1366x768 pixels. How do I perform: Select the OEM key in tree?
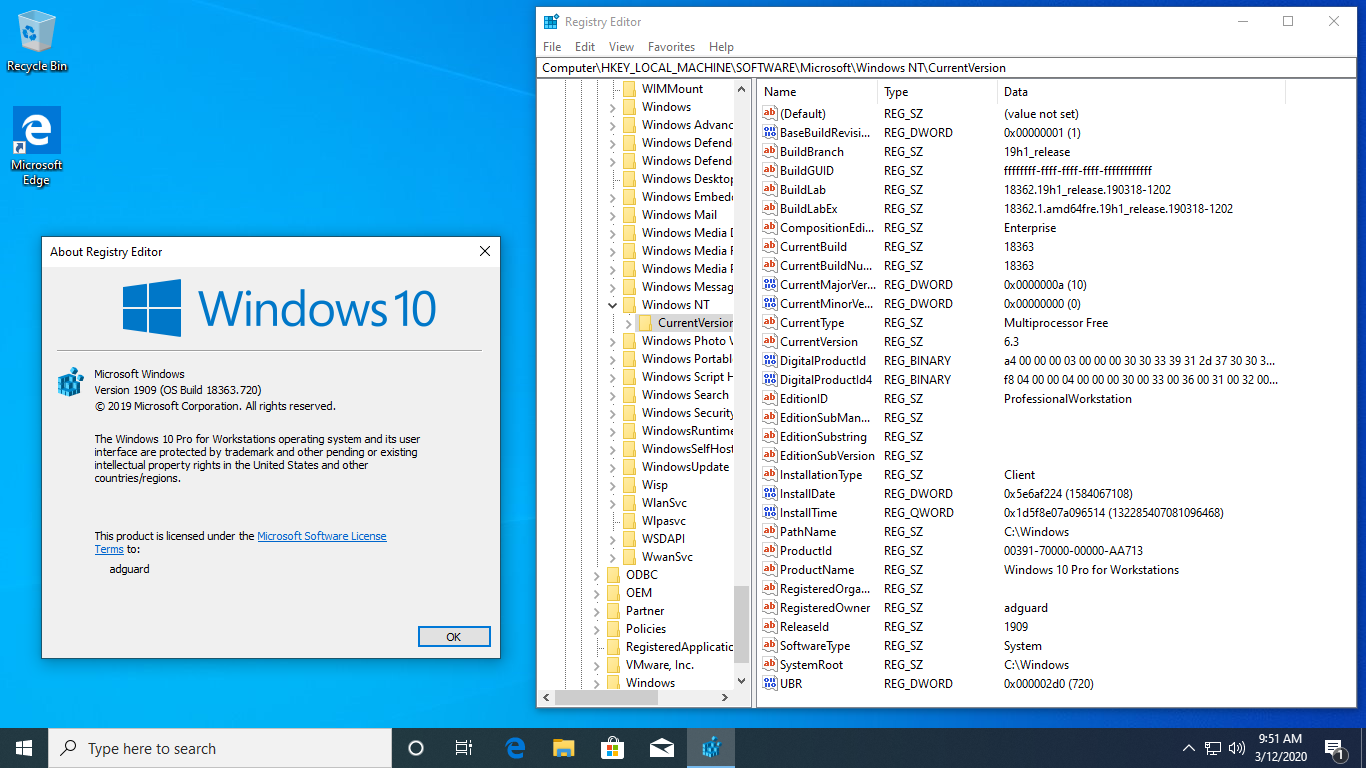(638, 592)
